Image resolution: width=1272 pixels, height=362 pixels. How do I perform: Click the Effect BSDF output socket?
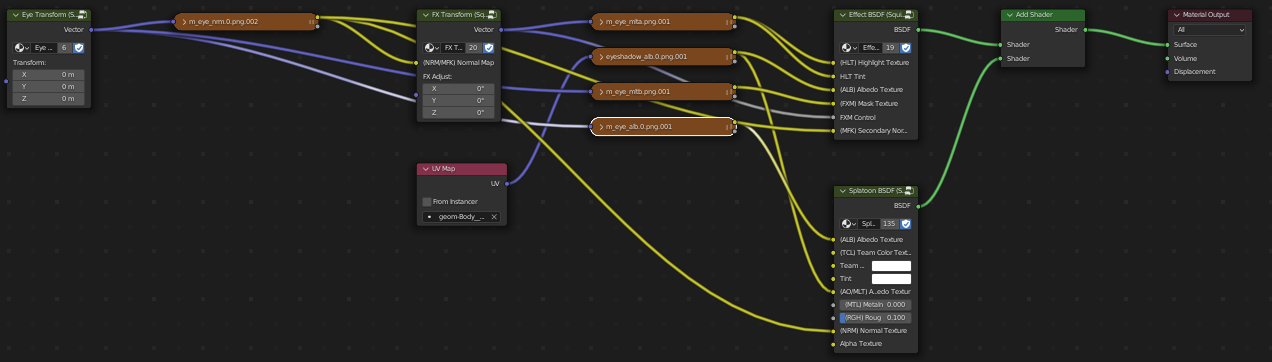919,30
